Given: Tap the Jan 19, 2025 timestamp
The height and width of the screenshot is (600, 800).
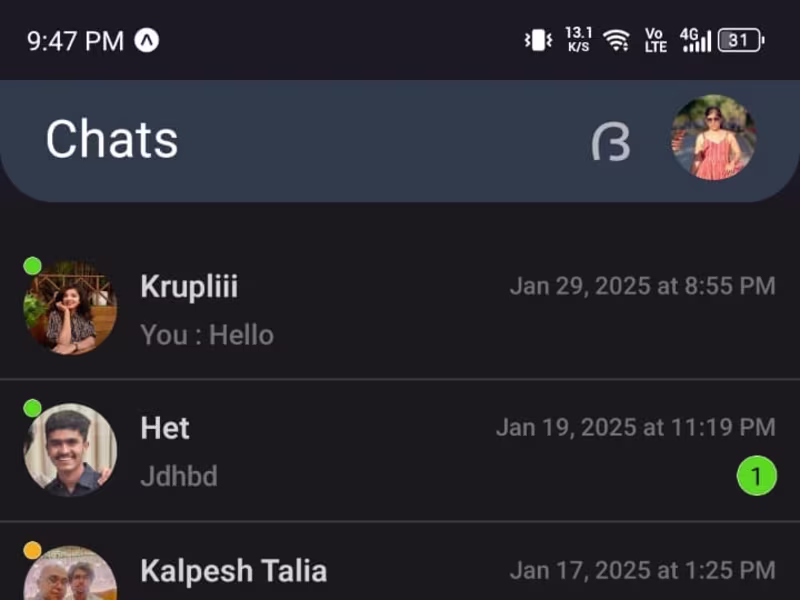Looking at the screenshot, I should pyautogui.click(x=635, y=428).
